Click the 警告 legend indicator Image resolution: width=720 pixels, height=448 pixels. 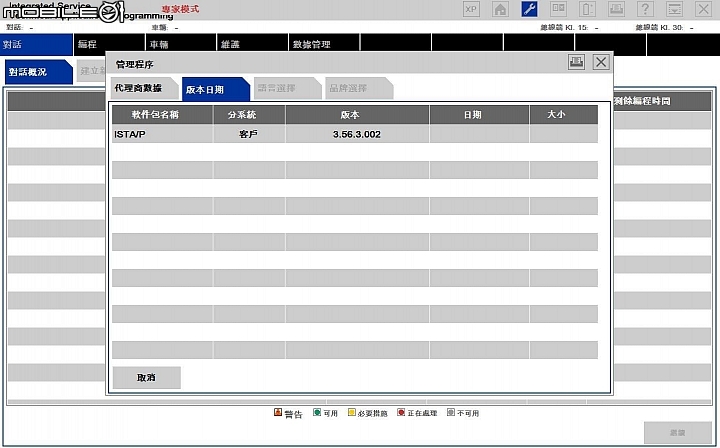point(278,412)
